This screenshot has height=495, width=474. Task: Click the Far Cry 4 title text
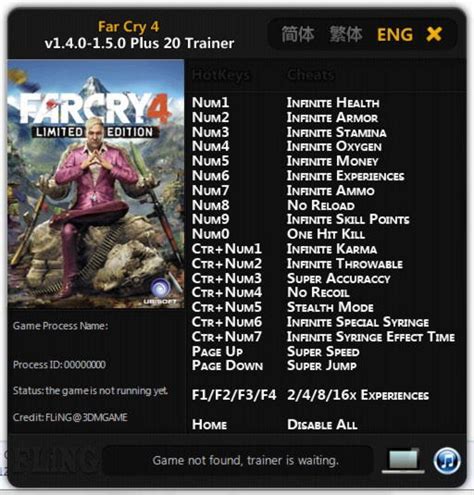click(x=129, y=27)
